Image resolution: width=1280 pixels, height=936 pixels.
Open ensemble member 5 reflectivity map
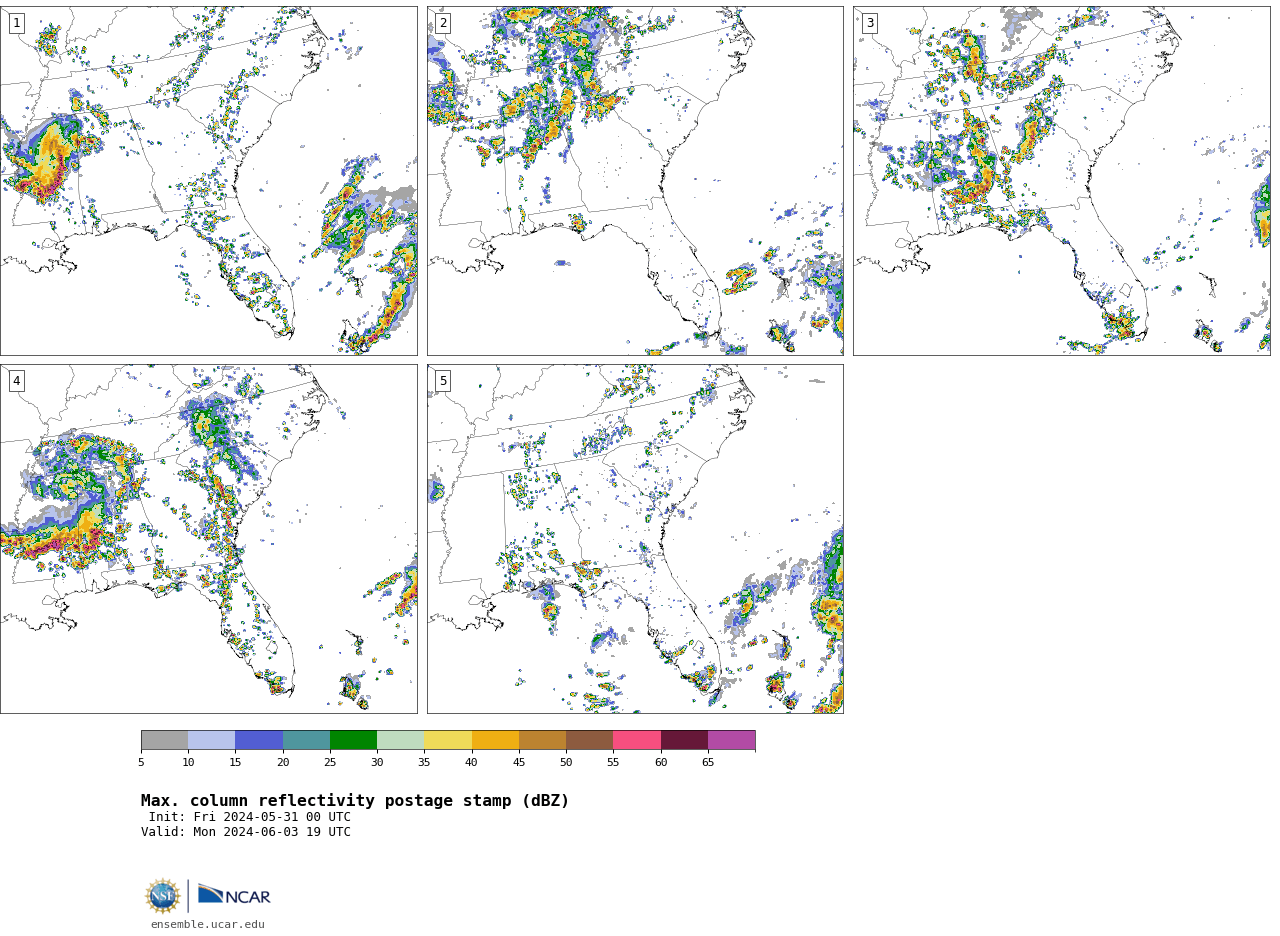(x=635, y=539)
